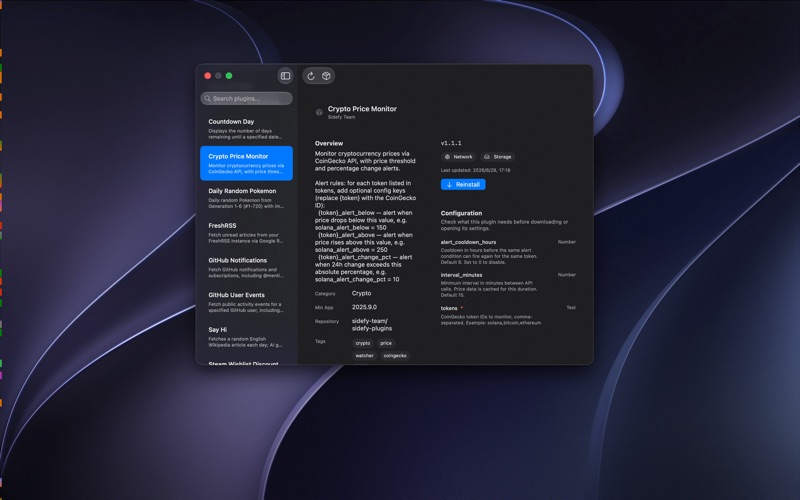800x500 pixels.
Task: Click the plugin icon beside Crypto Price Monitor title
Action: coord(319,112)
